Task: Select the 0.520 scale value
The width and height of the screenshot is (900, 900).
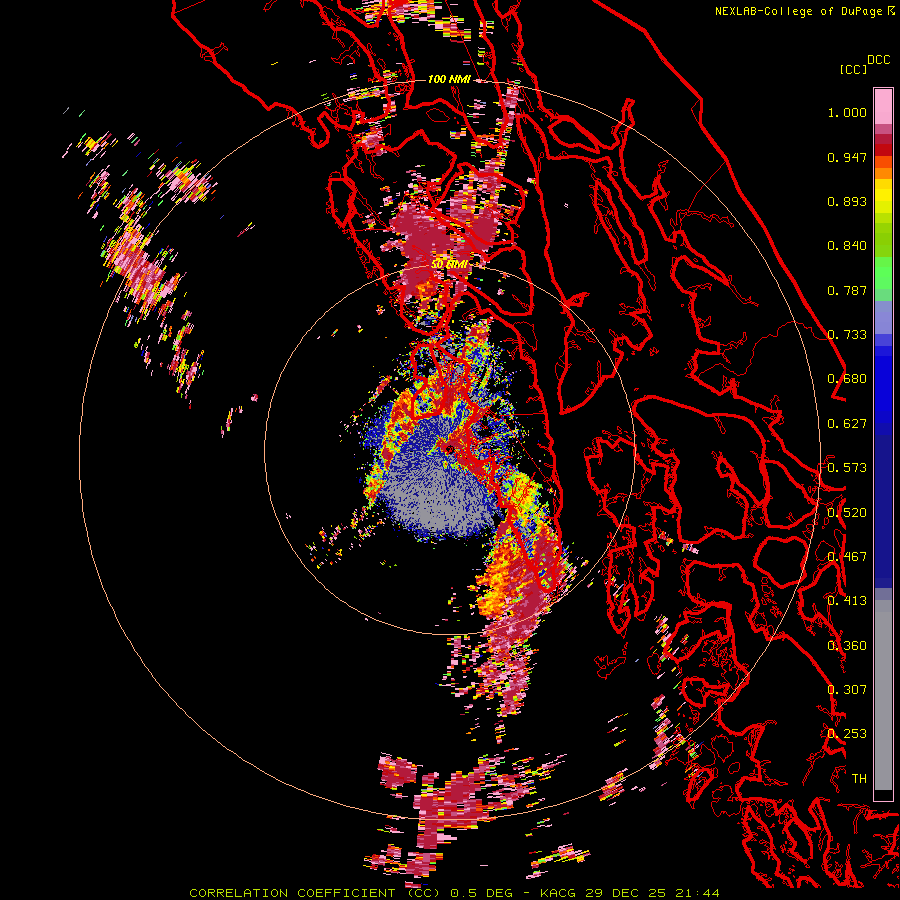Action: click(x=847, y=512)
